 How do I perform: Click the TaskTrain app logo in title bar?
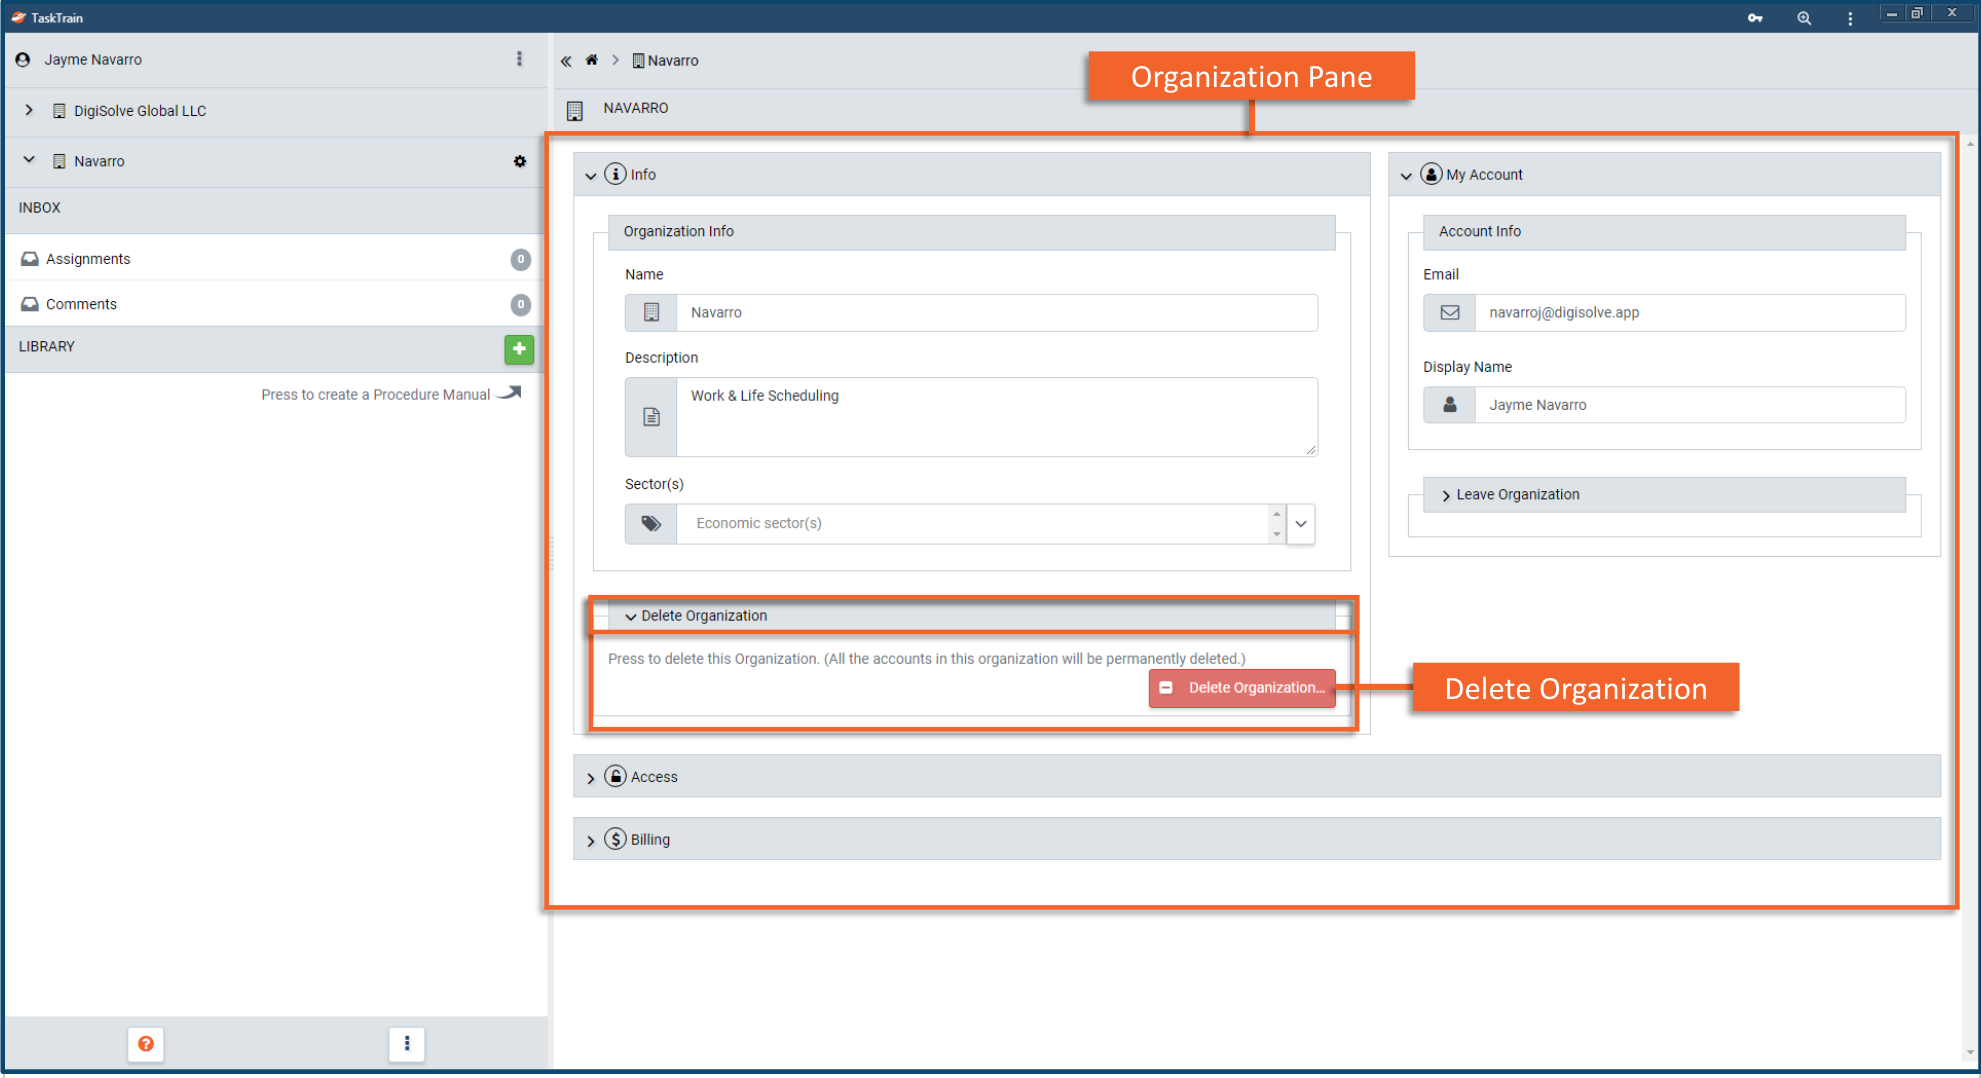(18, 17)
